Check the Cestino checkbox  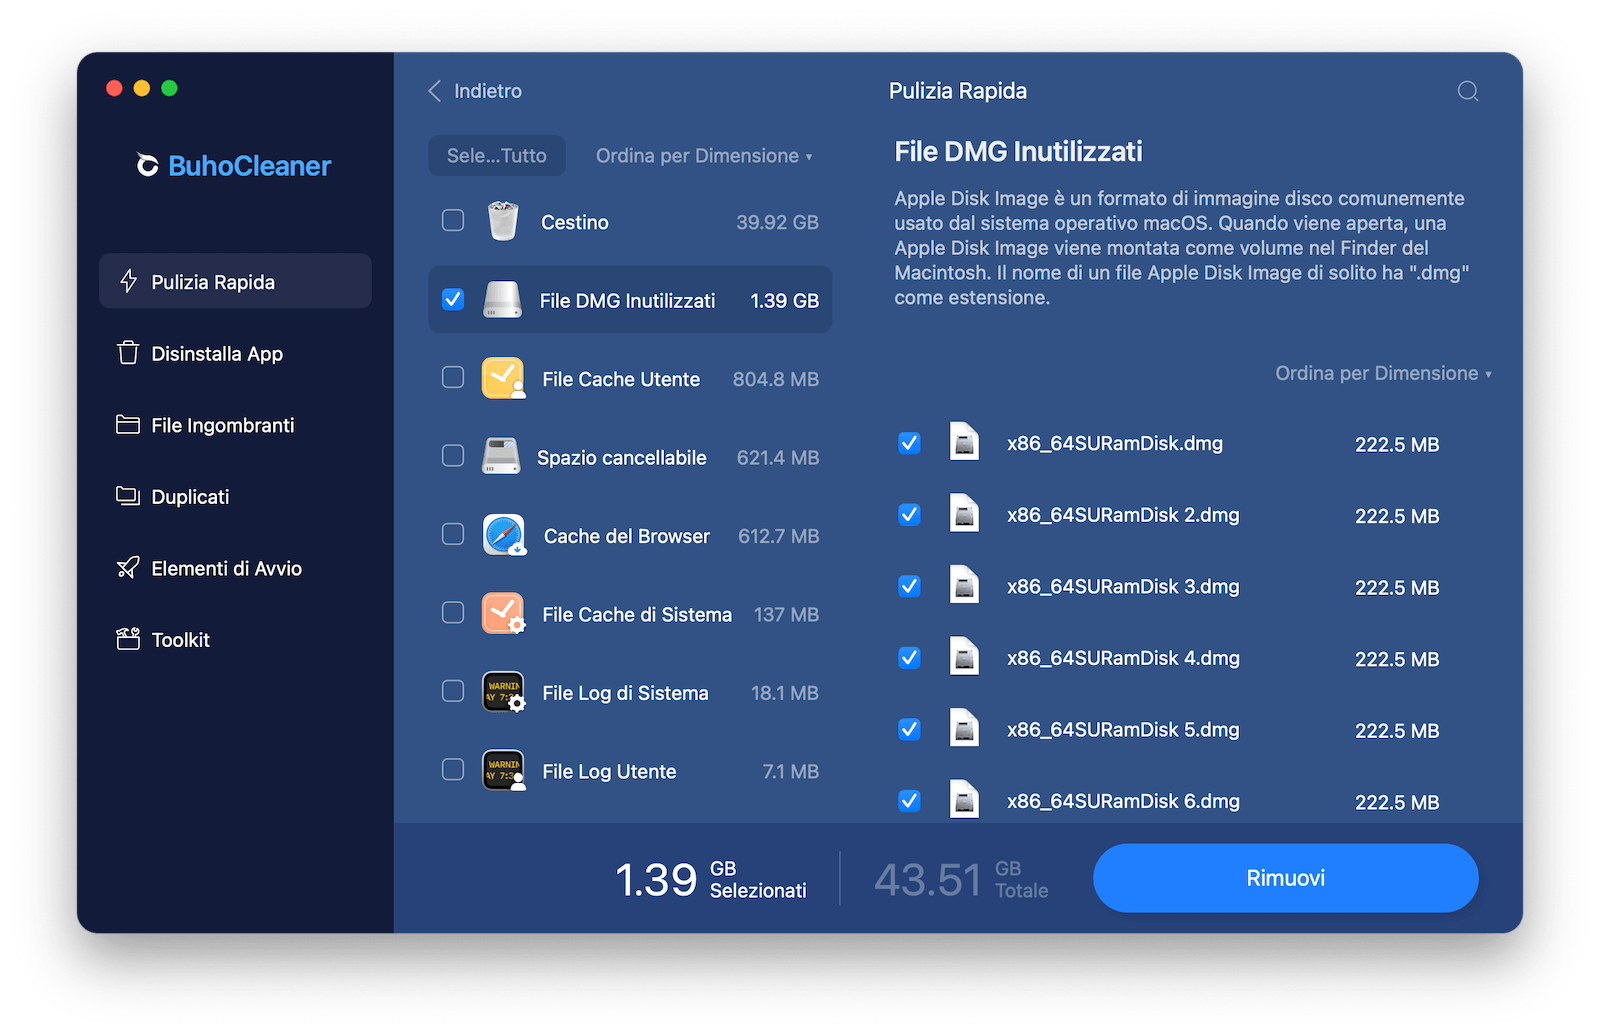(x=453, y=220)
